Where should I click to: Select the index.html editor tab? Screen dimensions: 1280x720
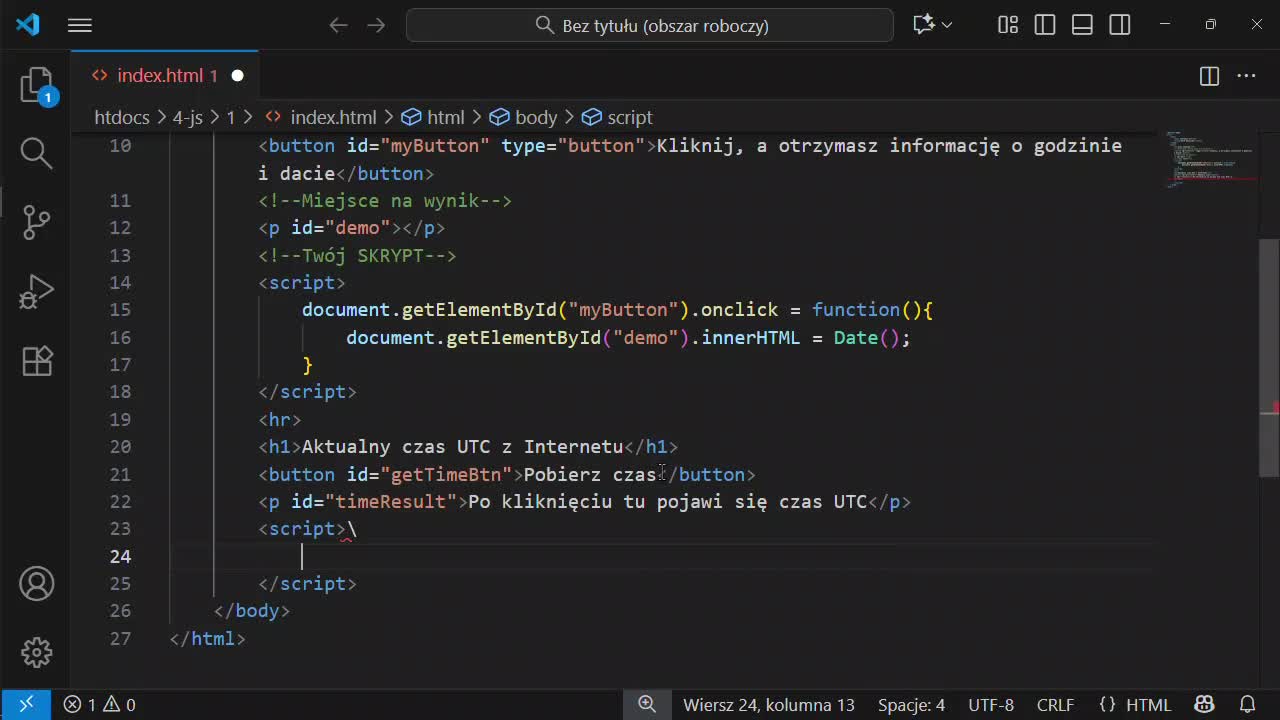click(160, 76)
